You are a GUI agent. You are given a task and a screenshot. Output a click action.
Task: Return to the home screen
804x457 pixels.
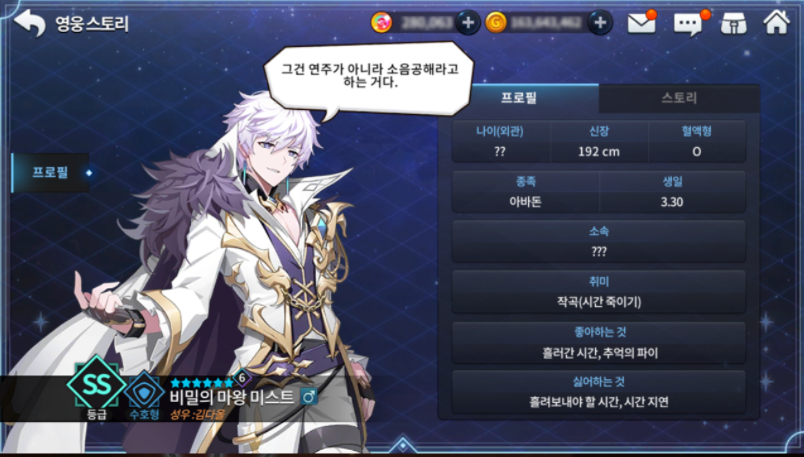776,23
